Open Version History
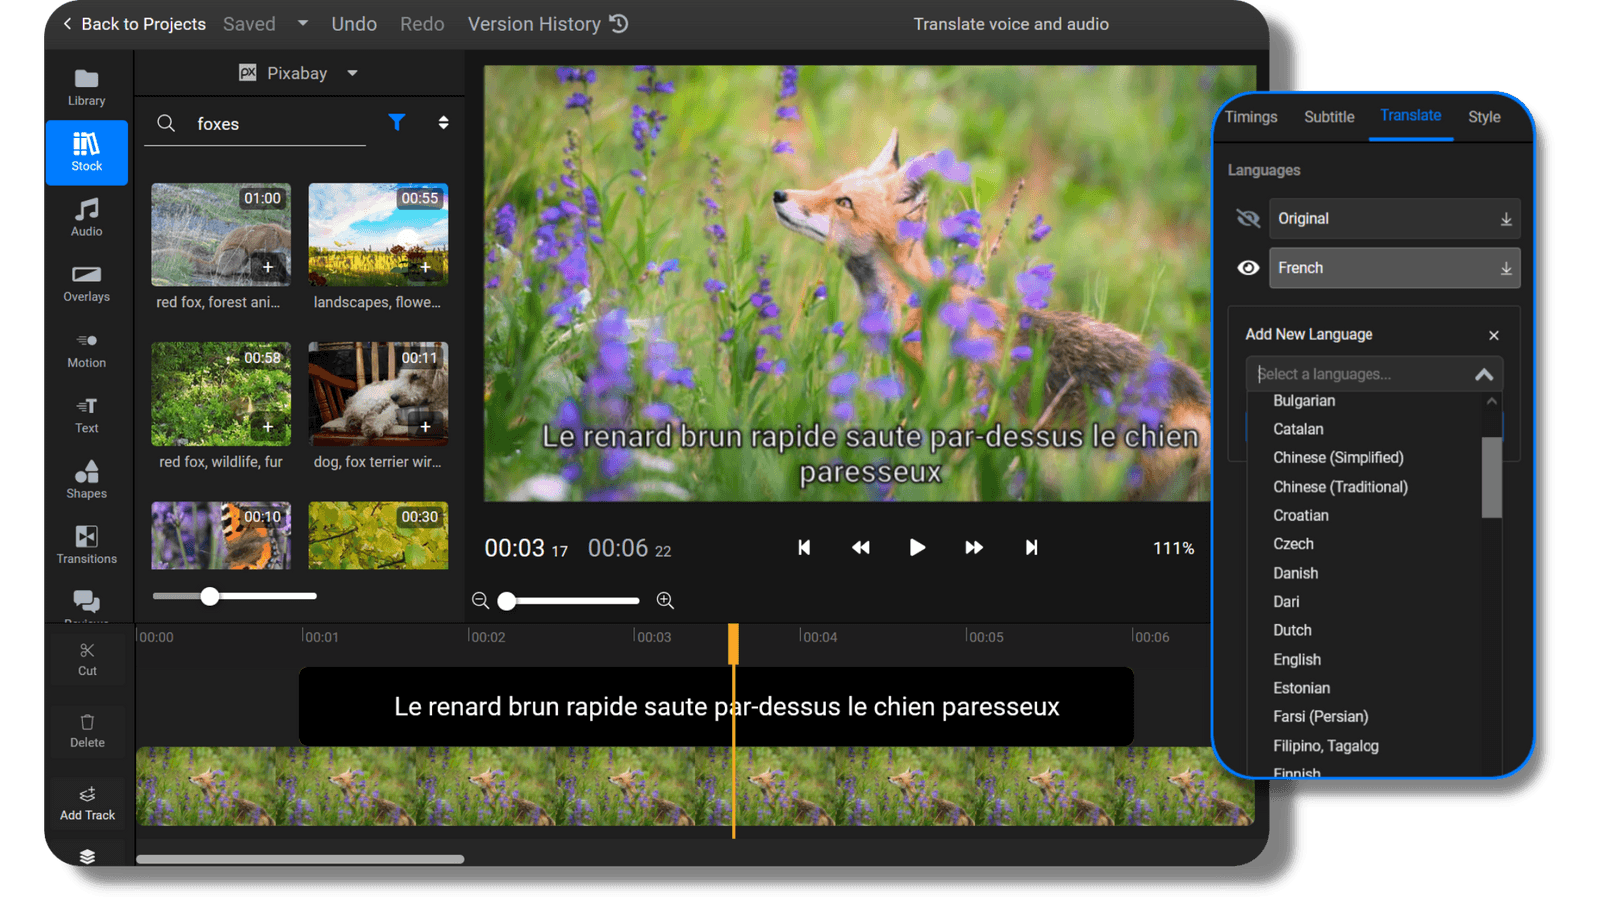1600x900 pixels. [548, 24]
